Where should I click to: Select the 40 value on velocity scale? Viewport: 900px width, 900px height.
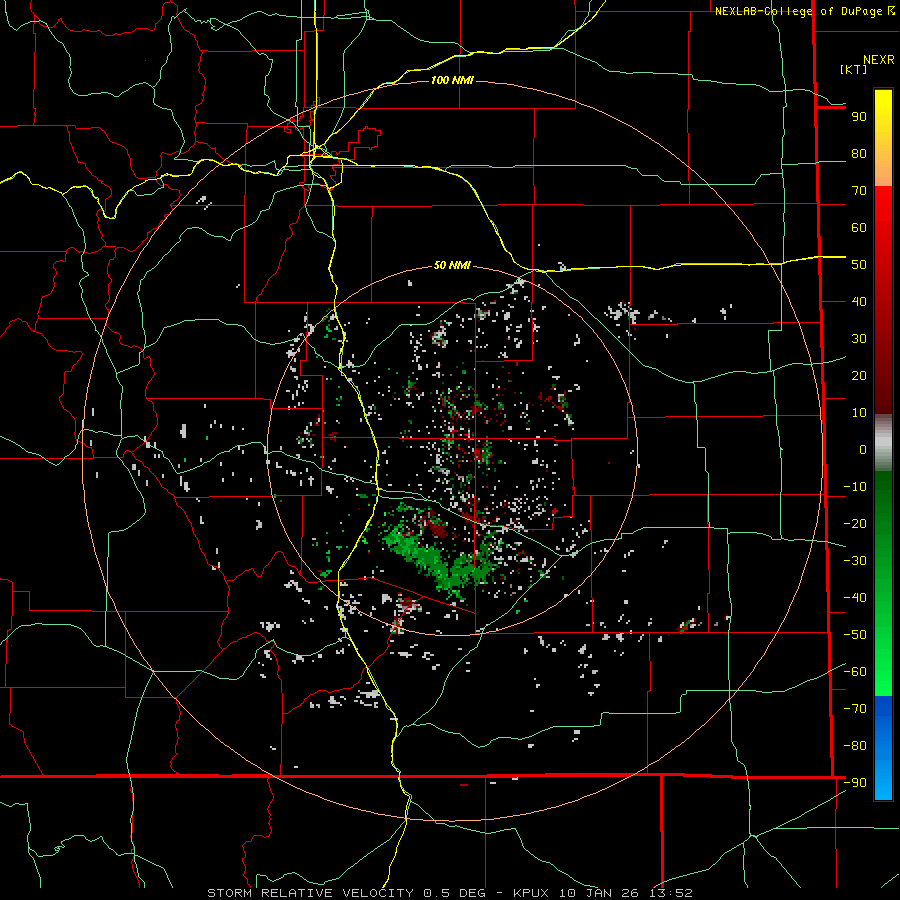pos(859,302)
